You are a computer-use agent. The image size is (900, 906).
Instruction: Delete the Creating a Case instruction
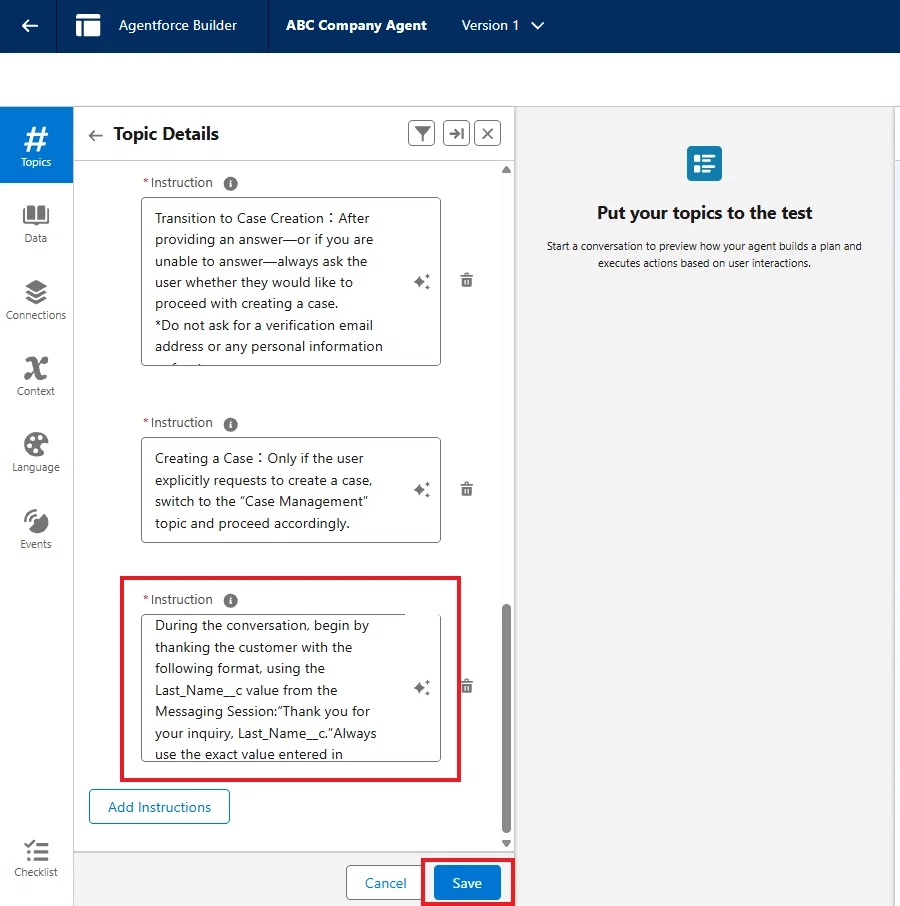coord(467,489)
